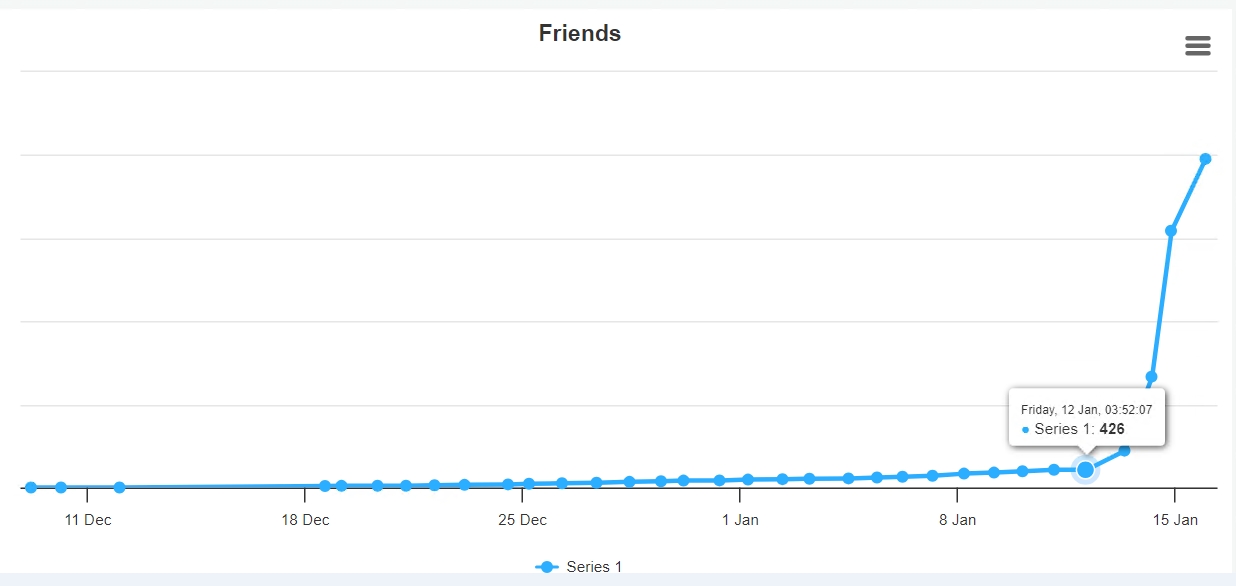Click the second data point from the left

point(61,487)
